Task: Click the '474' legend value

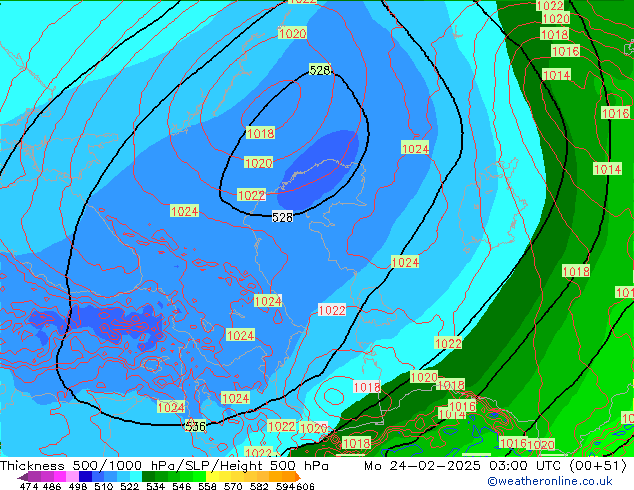Action: pyautogui.click(x=29, y=486)
